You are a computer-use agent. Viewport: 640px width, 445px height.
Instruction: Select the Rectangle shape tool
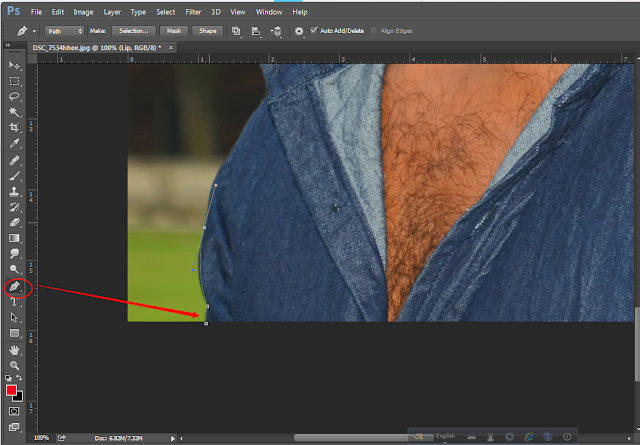click(14, 333)
